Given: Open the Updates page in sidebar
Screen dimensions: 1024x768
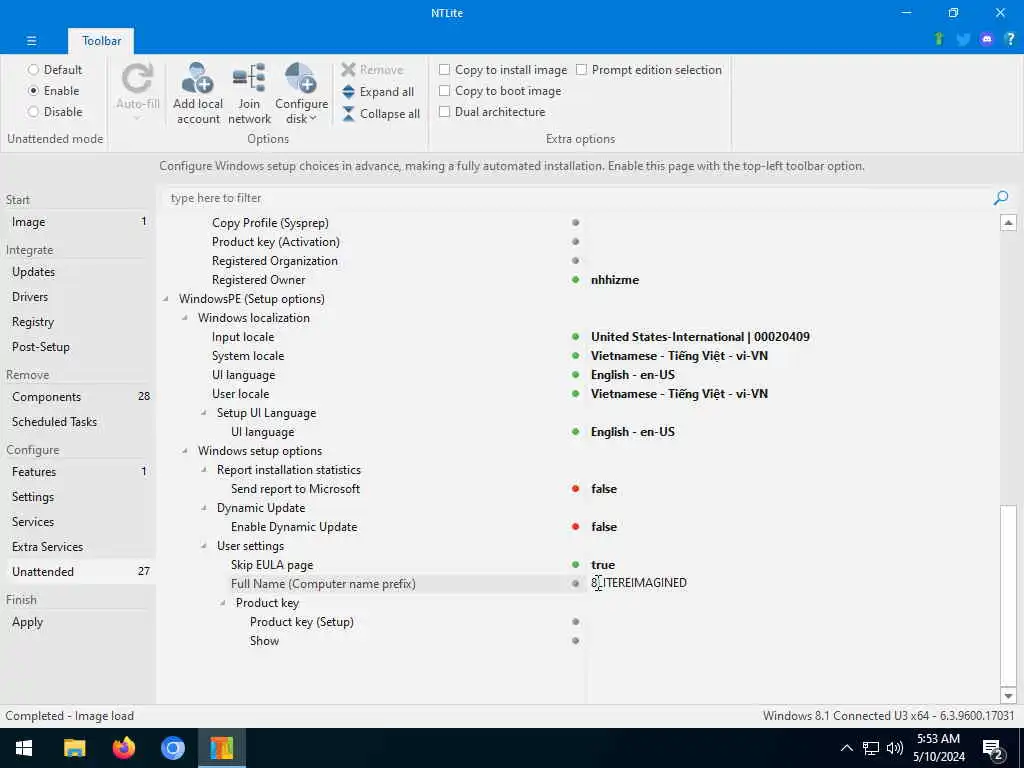Looking at the screenshot, I should [78, 272].
